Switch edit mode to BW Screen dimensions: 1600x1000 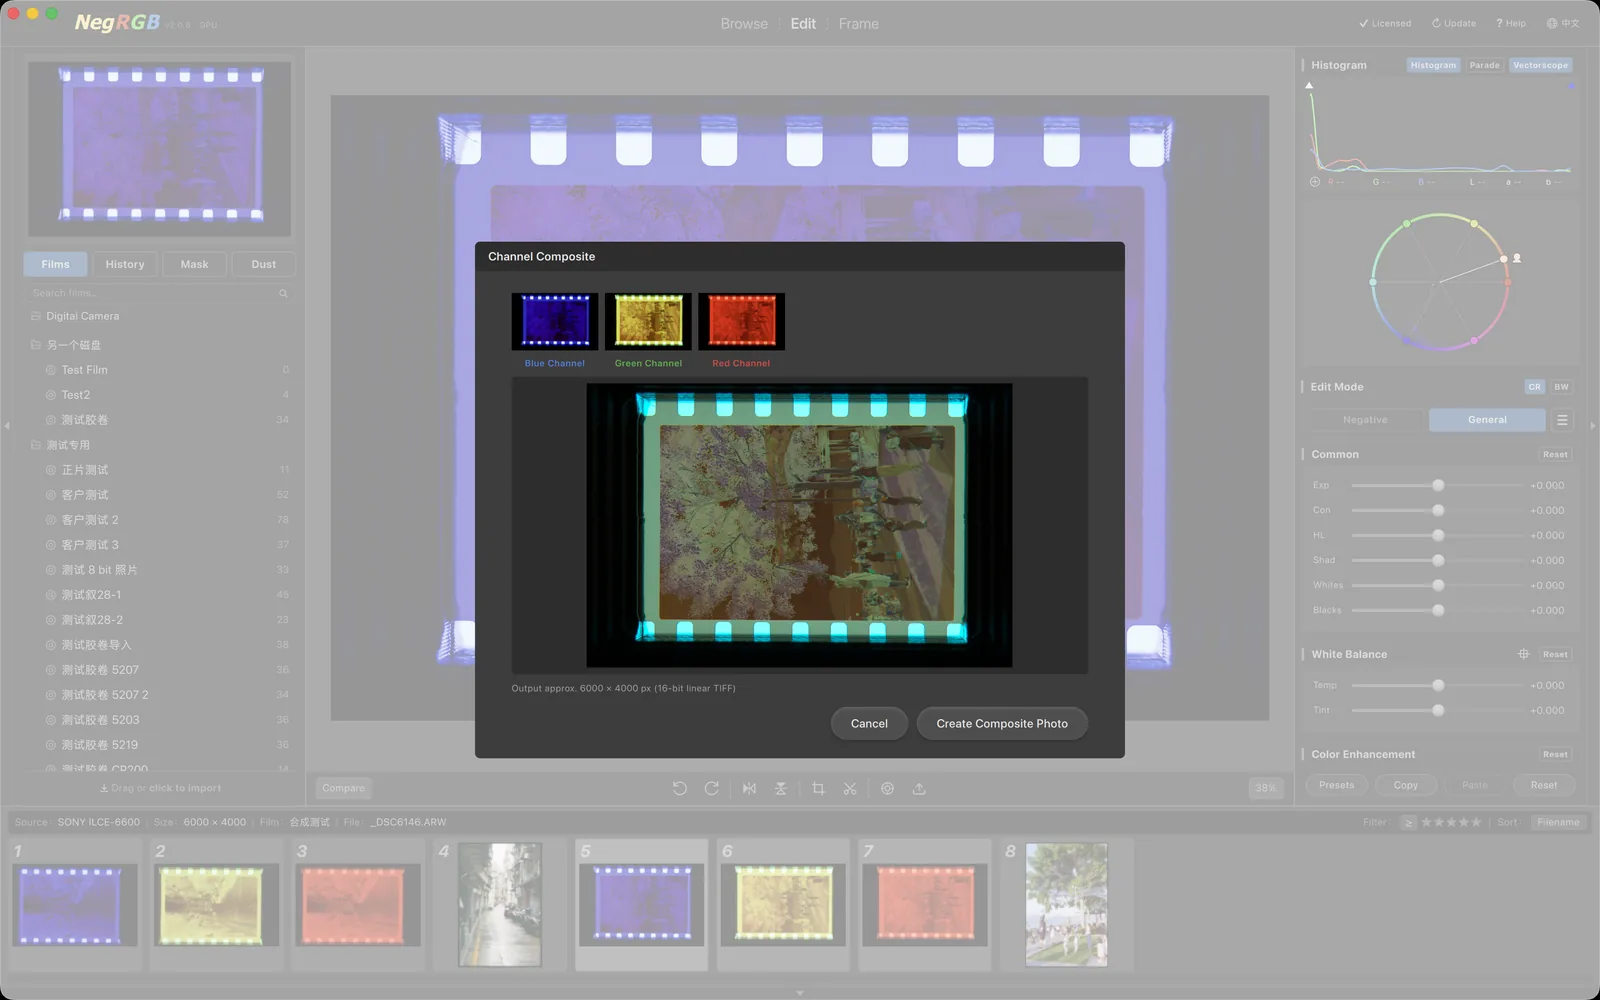click(x=1561, y=387)
